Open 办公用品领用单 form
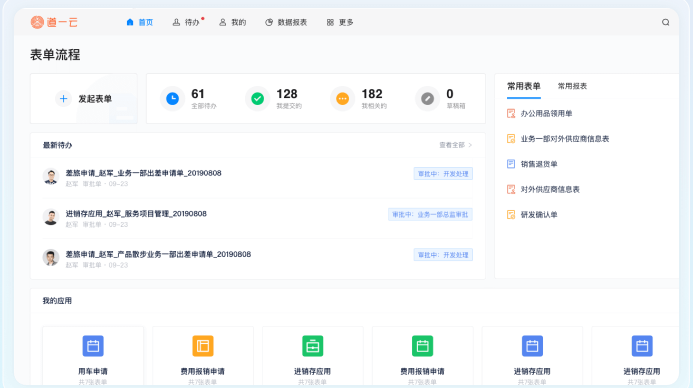 546,114
